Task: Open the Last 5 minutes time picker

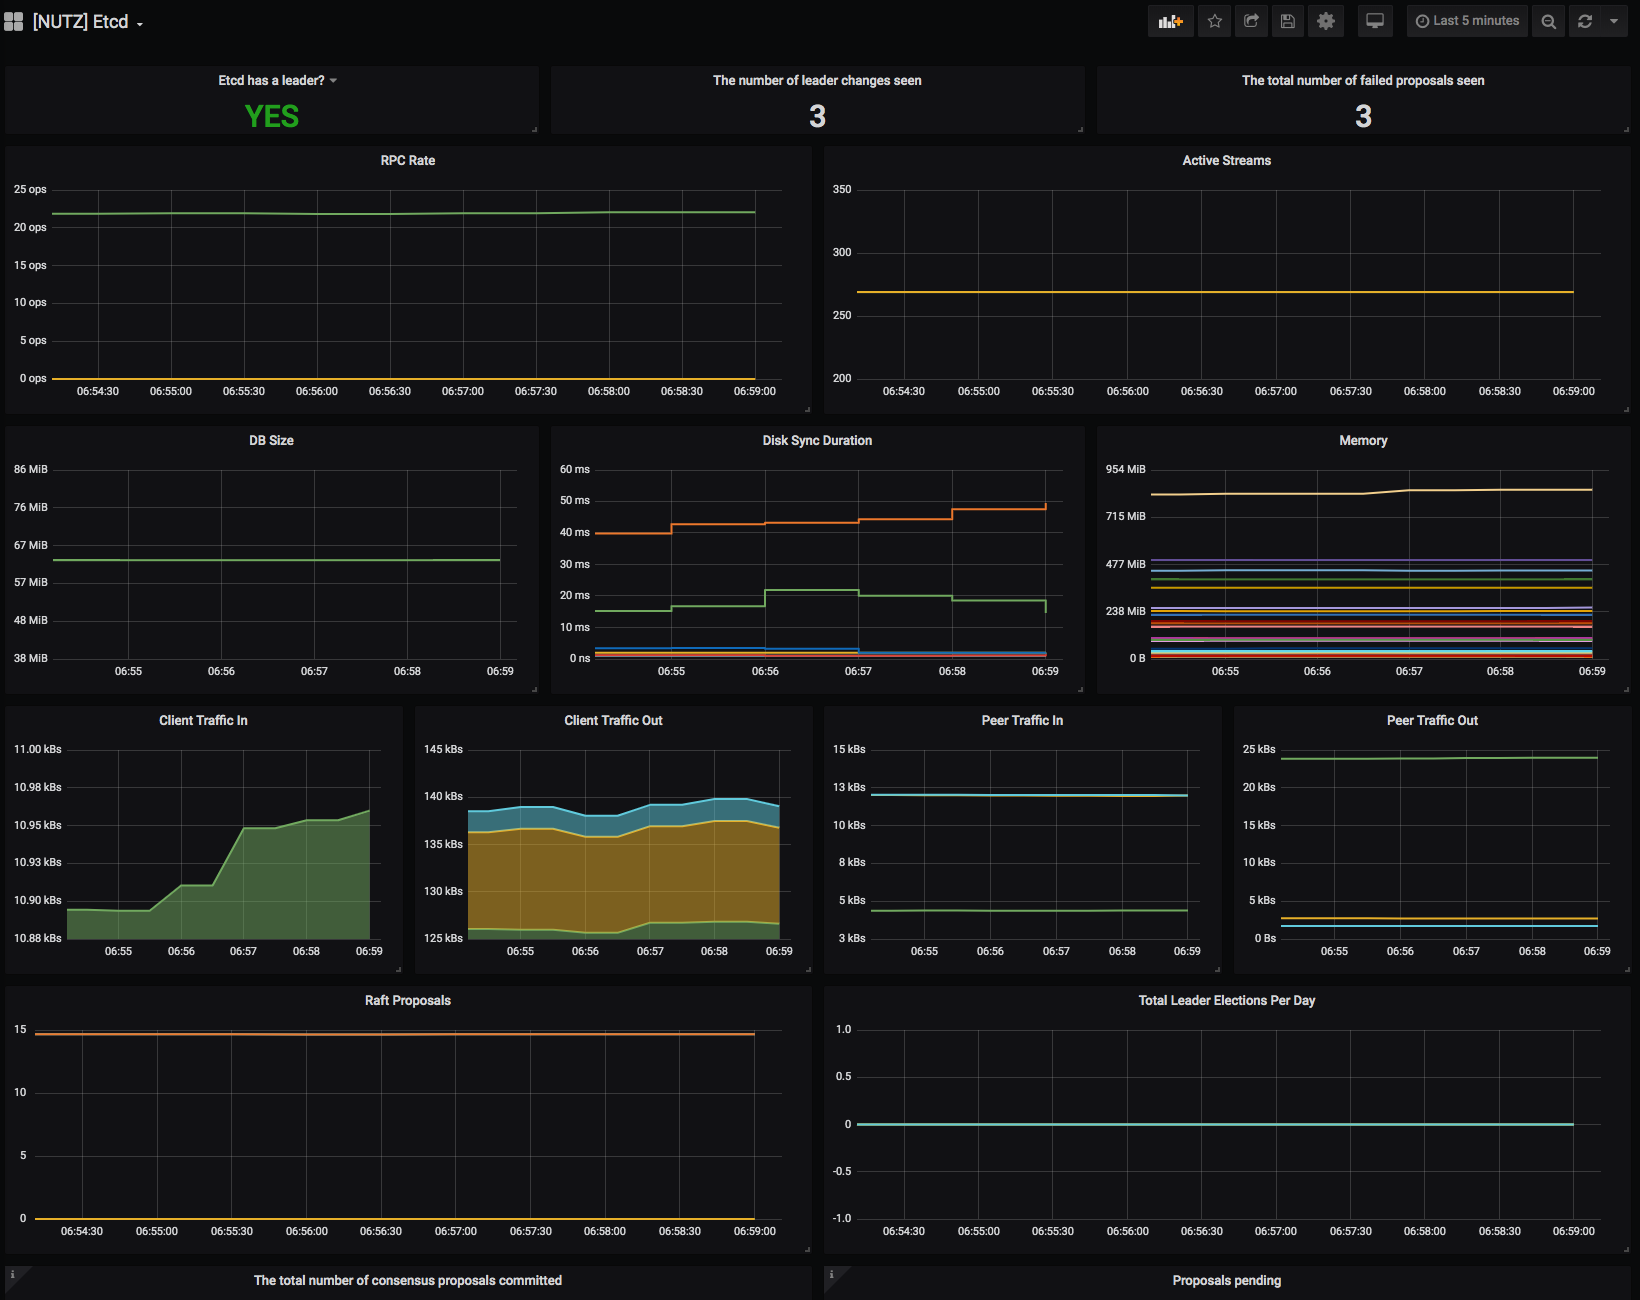Action: [1467, 21]
